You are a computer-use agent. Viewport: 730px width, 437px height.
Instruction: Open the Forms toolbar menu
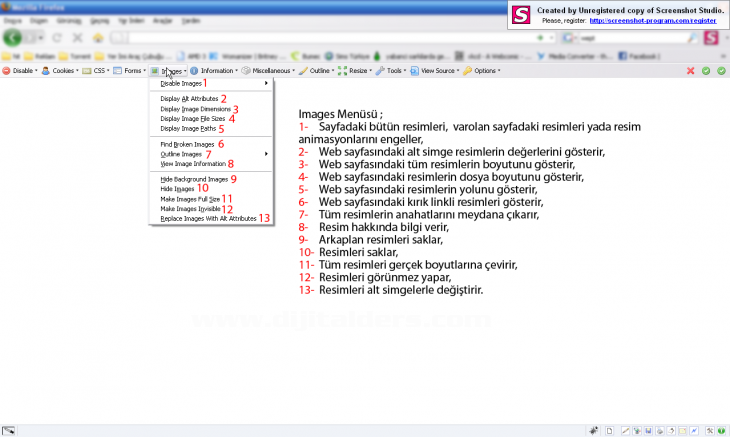(x=132, y=71)
